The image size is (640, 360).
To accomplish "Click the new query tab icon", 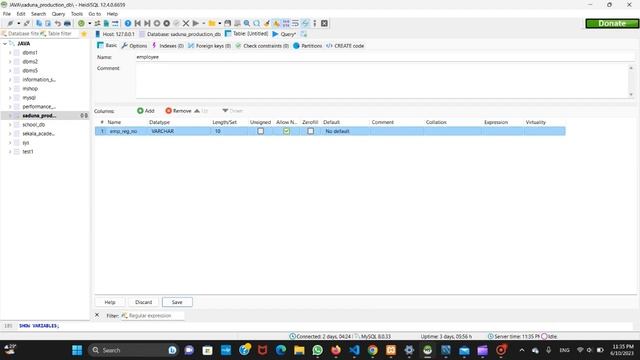I will coord(304,34).
